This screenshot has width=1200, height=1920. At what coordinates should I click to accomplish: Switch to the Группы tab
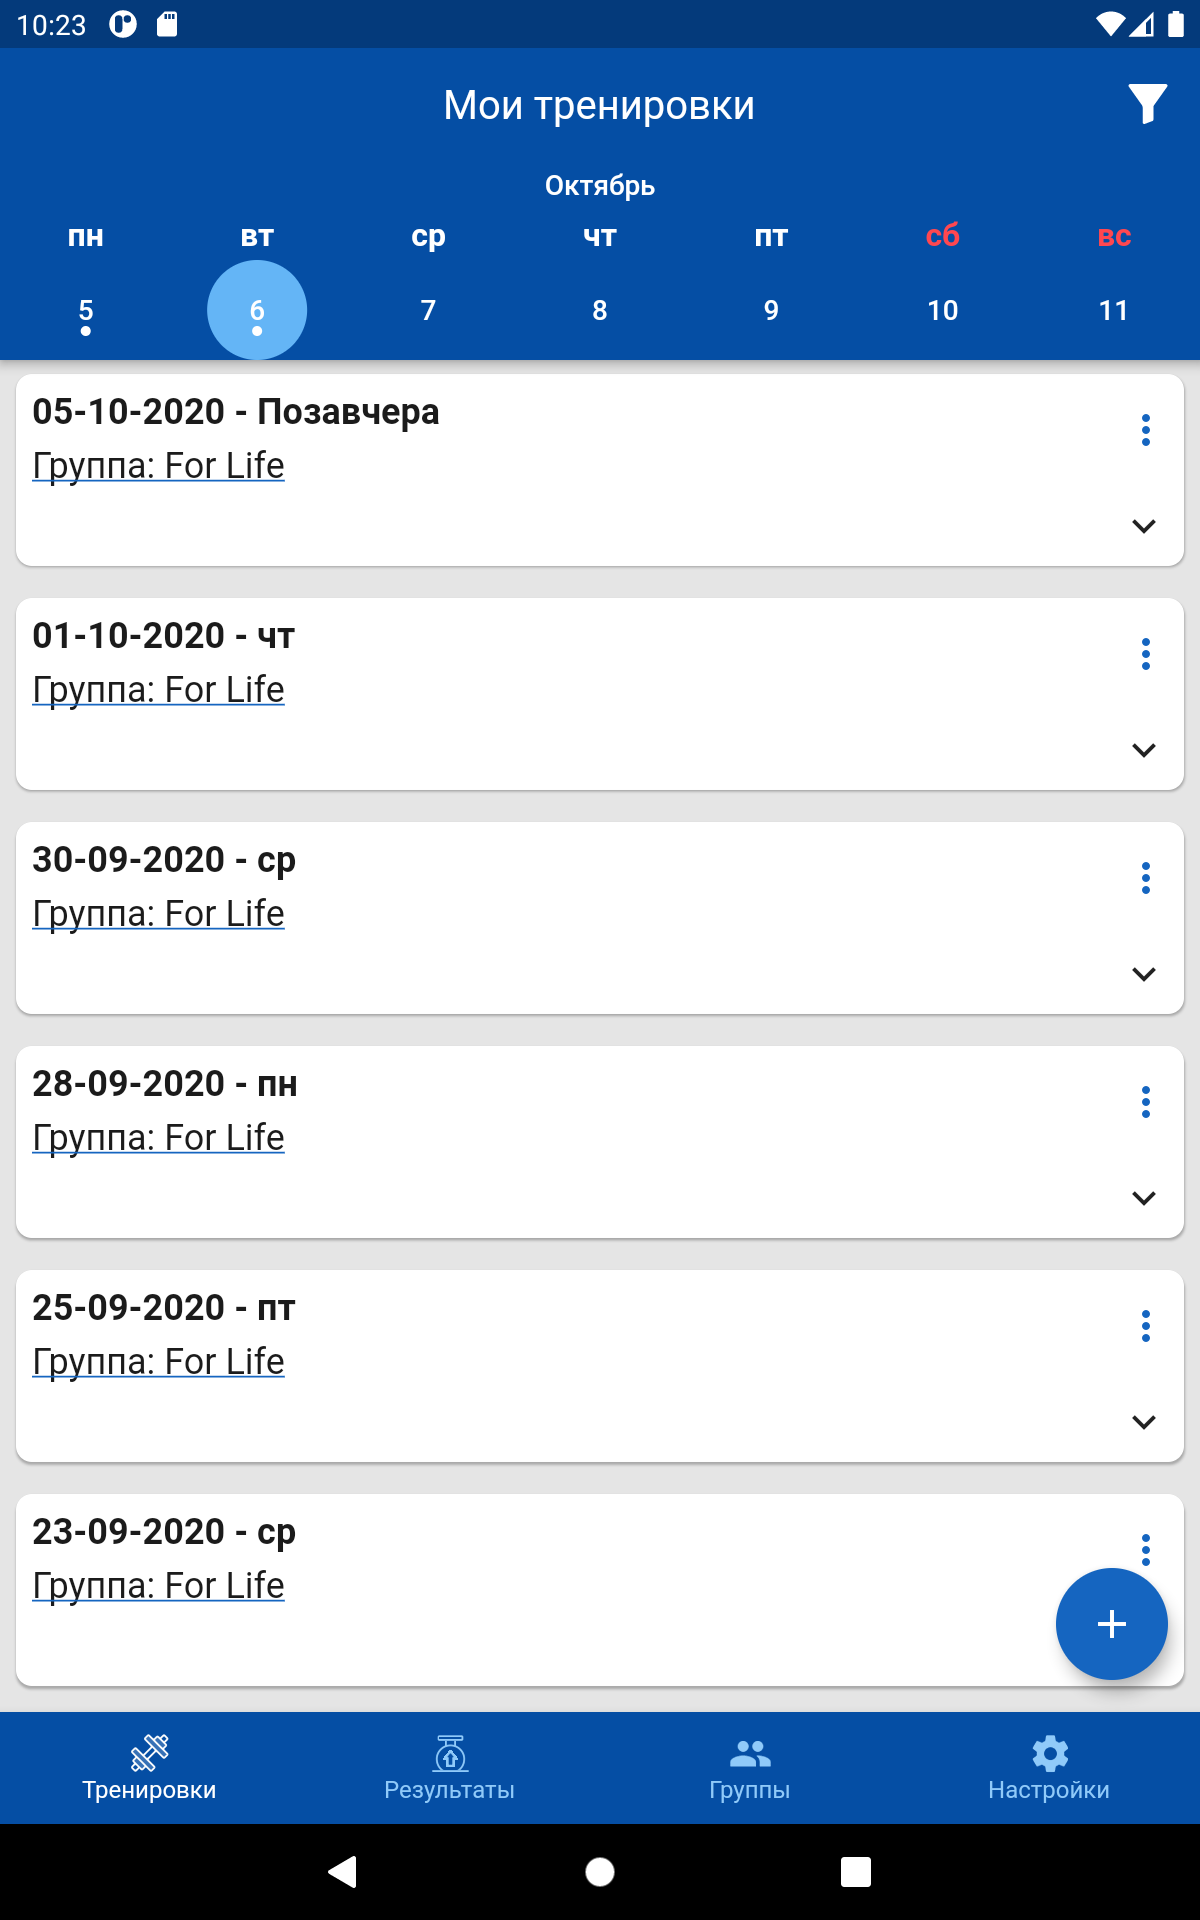(x=749, y=1768)
